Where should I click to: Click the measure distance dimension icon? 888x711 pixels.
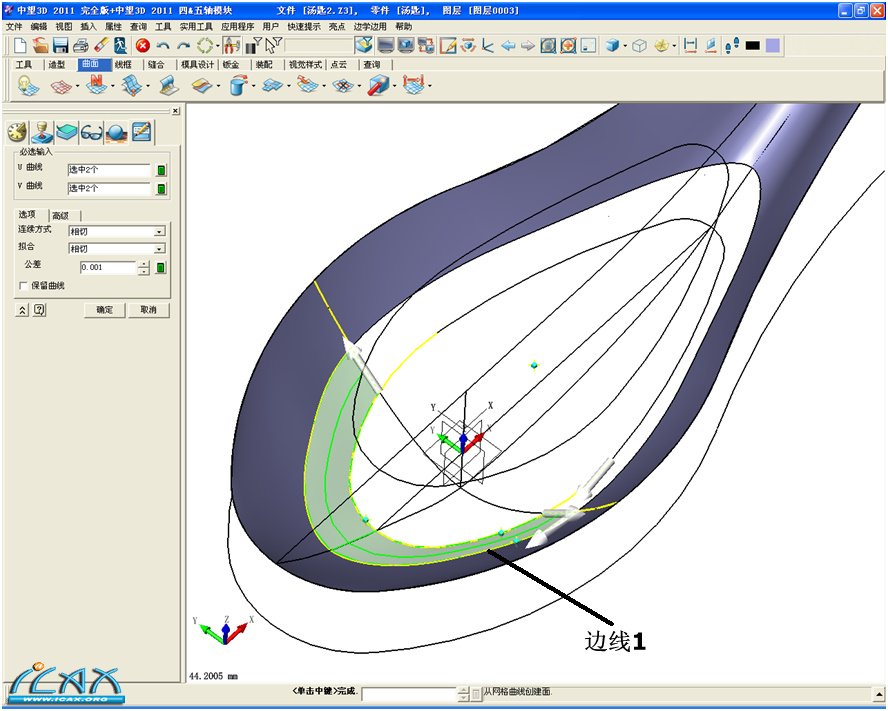(690, 46)
